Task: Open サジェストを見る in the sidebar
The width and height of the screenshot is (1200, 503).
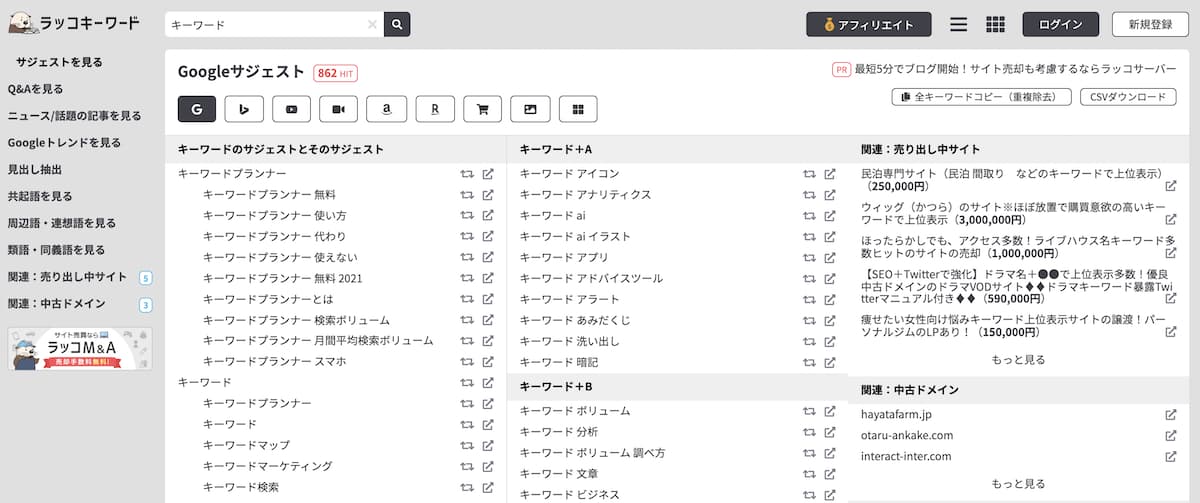Action: point(59,62)
